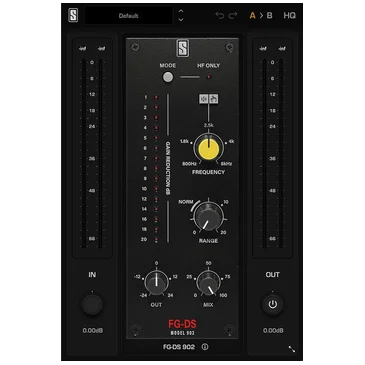Click the RANGE knob
The image size is (365, 365).
coord(208,218)
